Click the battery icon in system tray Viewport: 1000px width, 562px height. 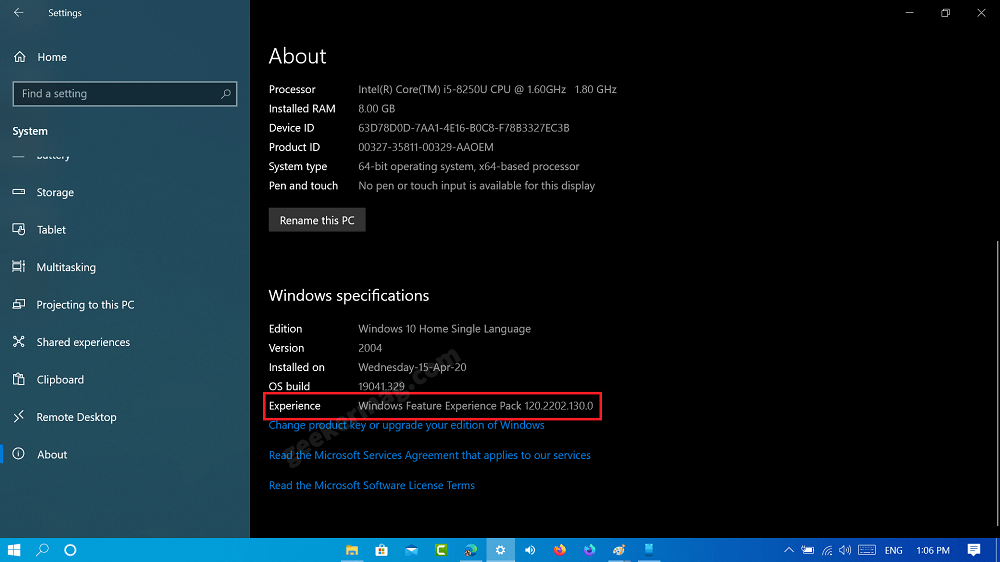(807, 550)
